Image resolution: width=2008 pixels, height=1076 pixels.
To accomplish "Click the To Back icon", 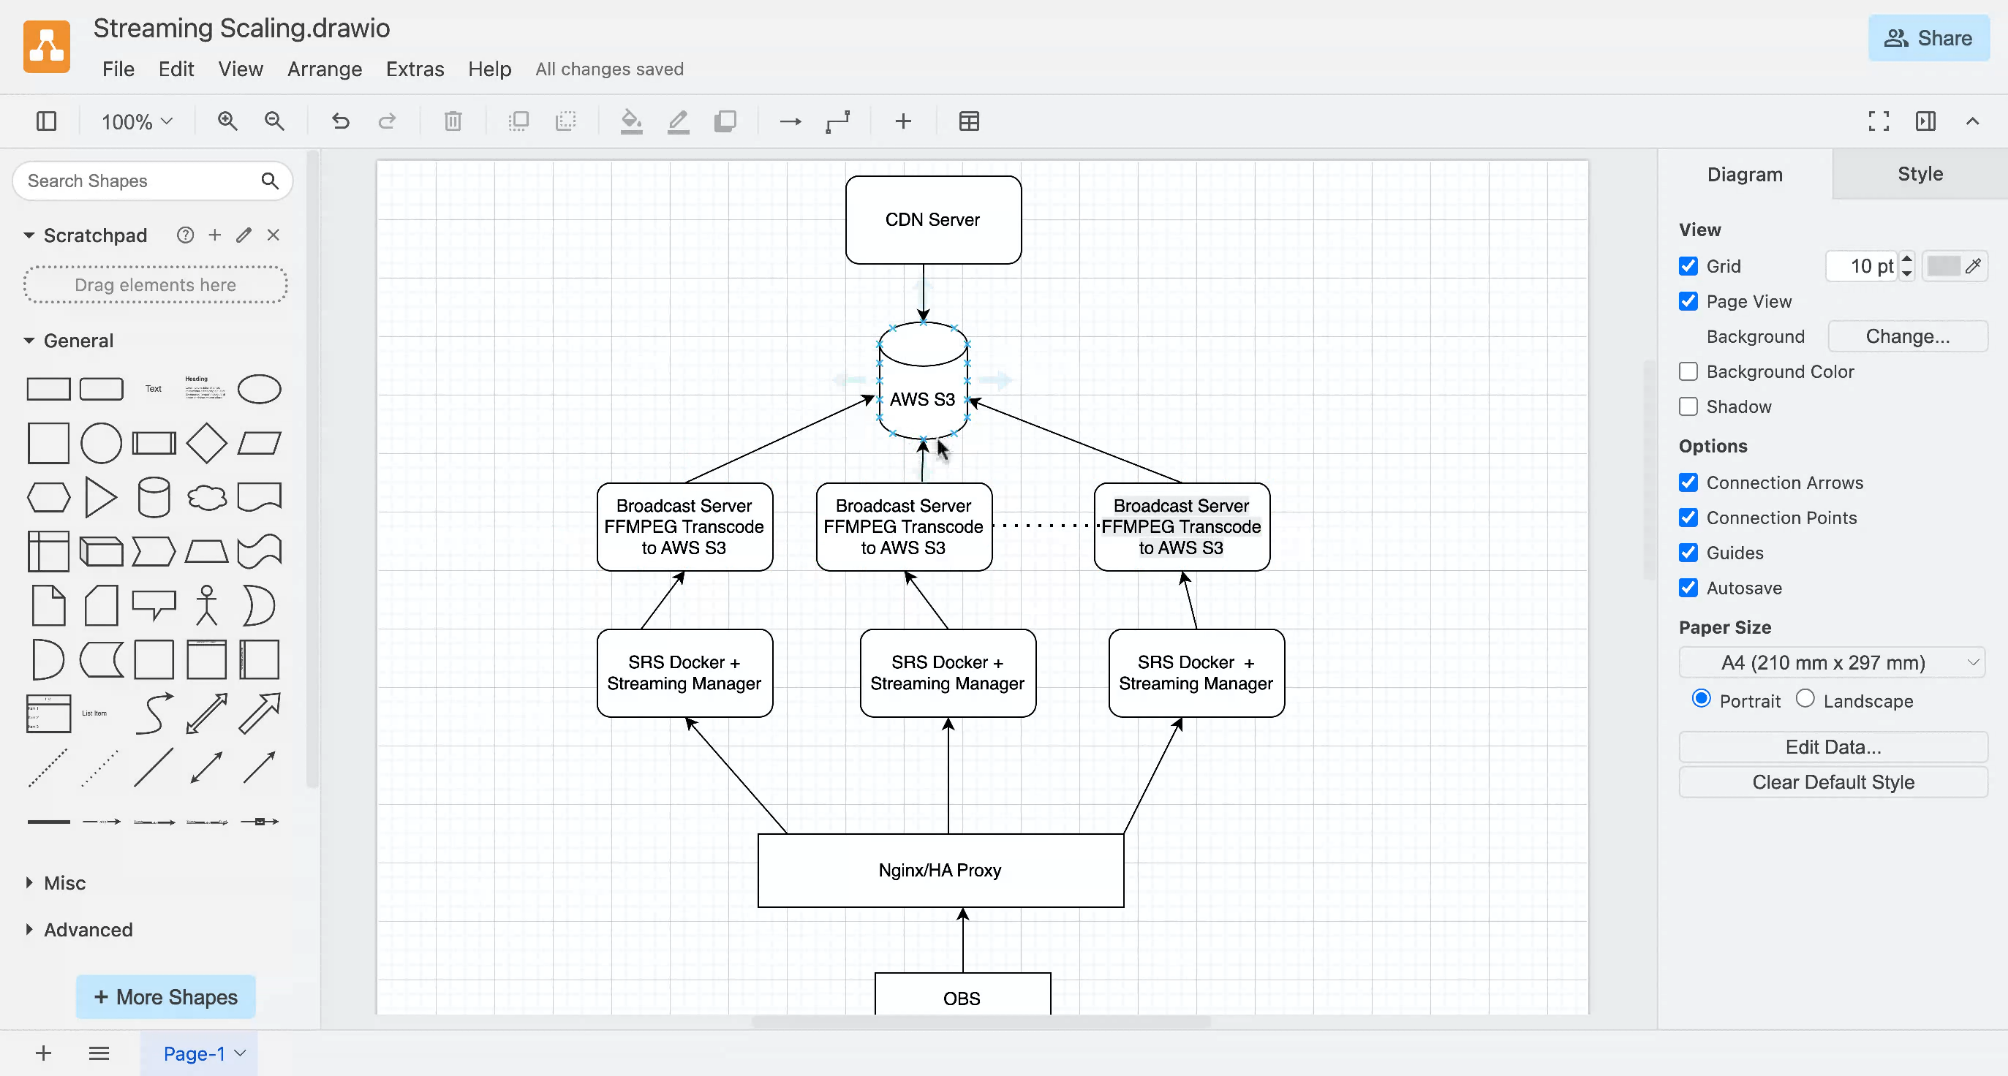I will click(x=566, y=121).
